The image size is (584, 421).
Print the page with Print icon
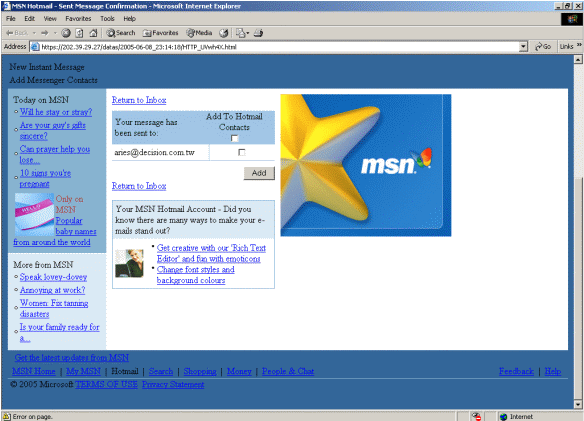(258, 33)
